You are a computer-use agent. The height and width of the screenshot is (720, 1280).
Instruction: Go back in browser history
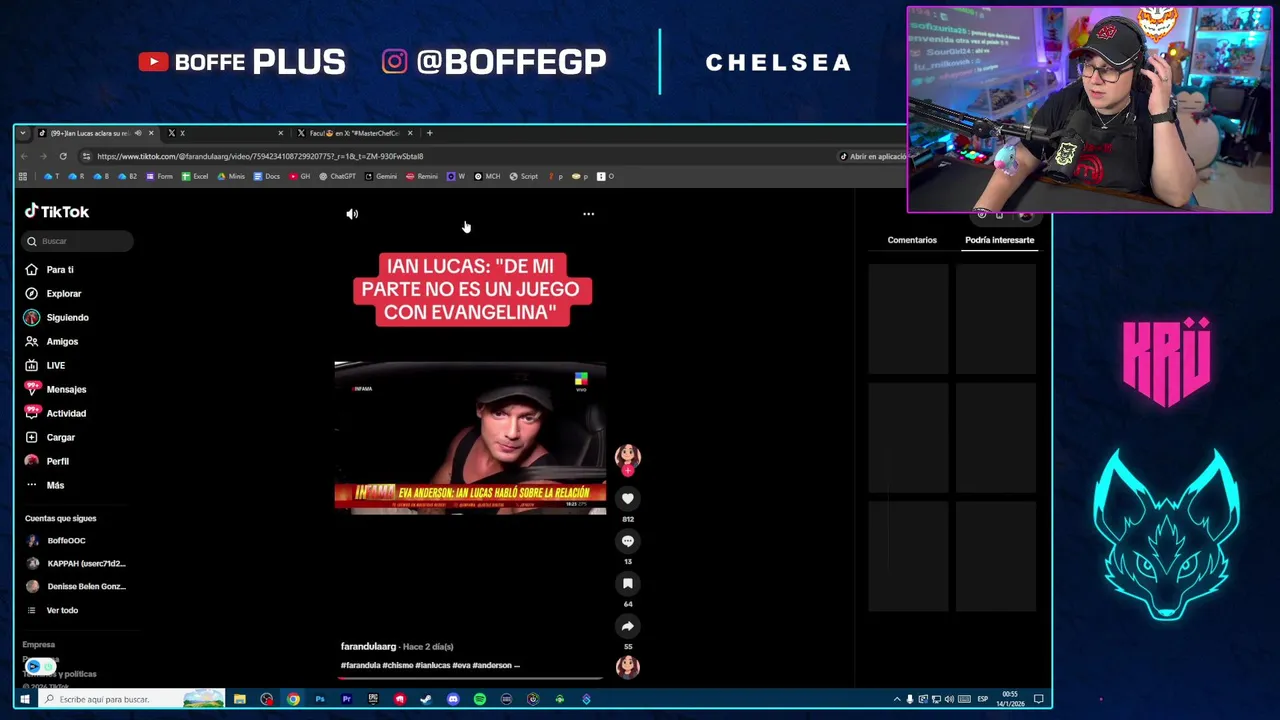[x=24, y=156]
